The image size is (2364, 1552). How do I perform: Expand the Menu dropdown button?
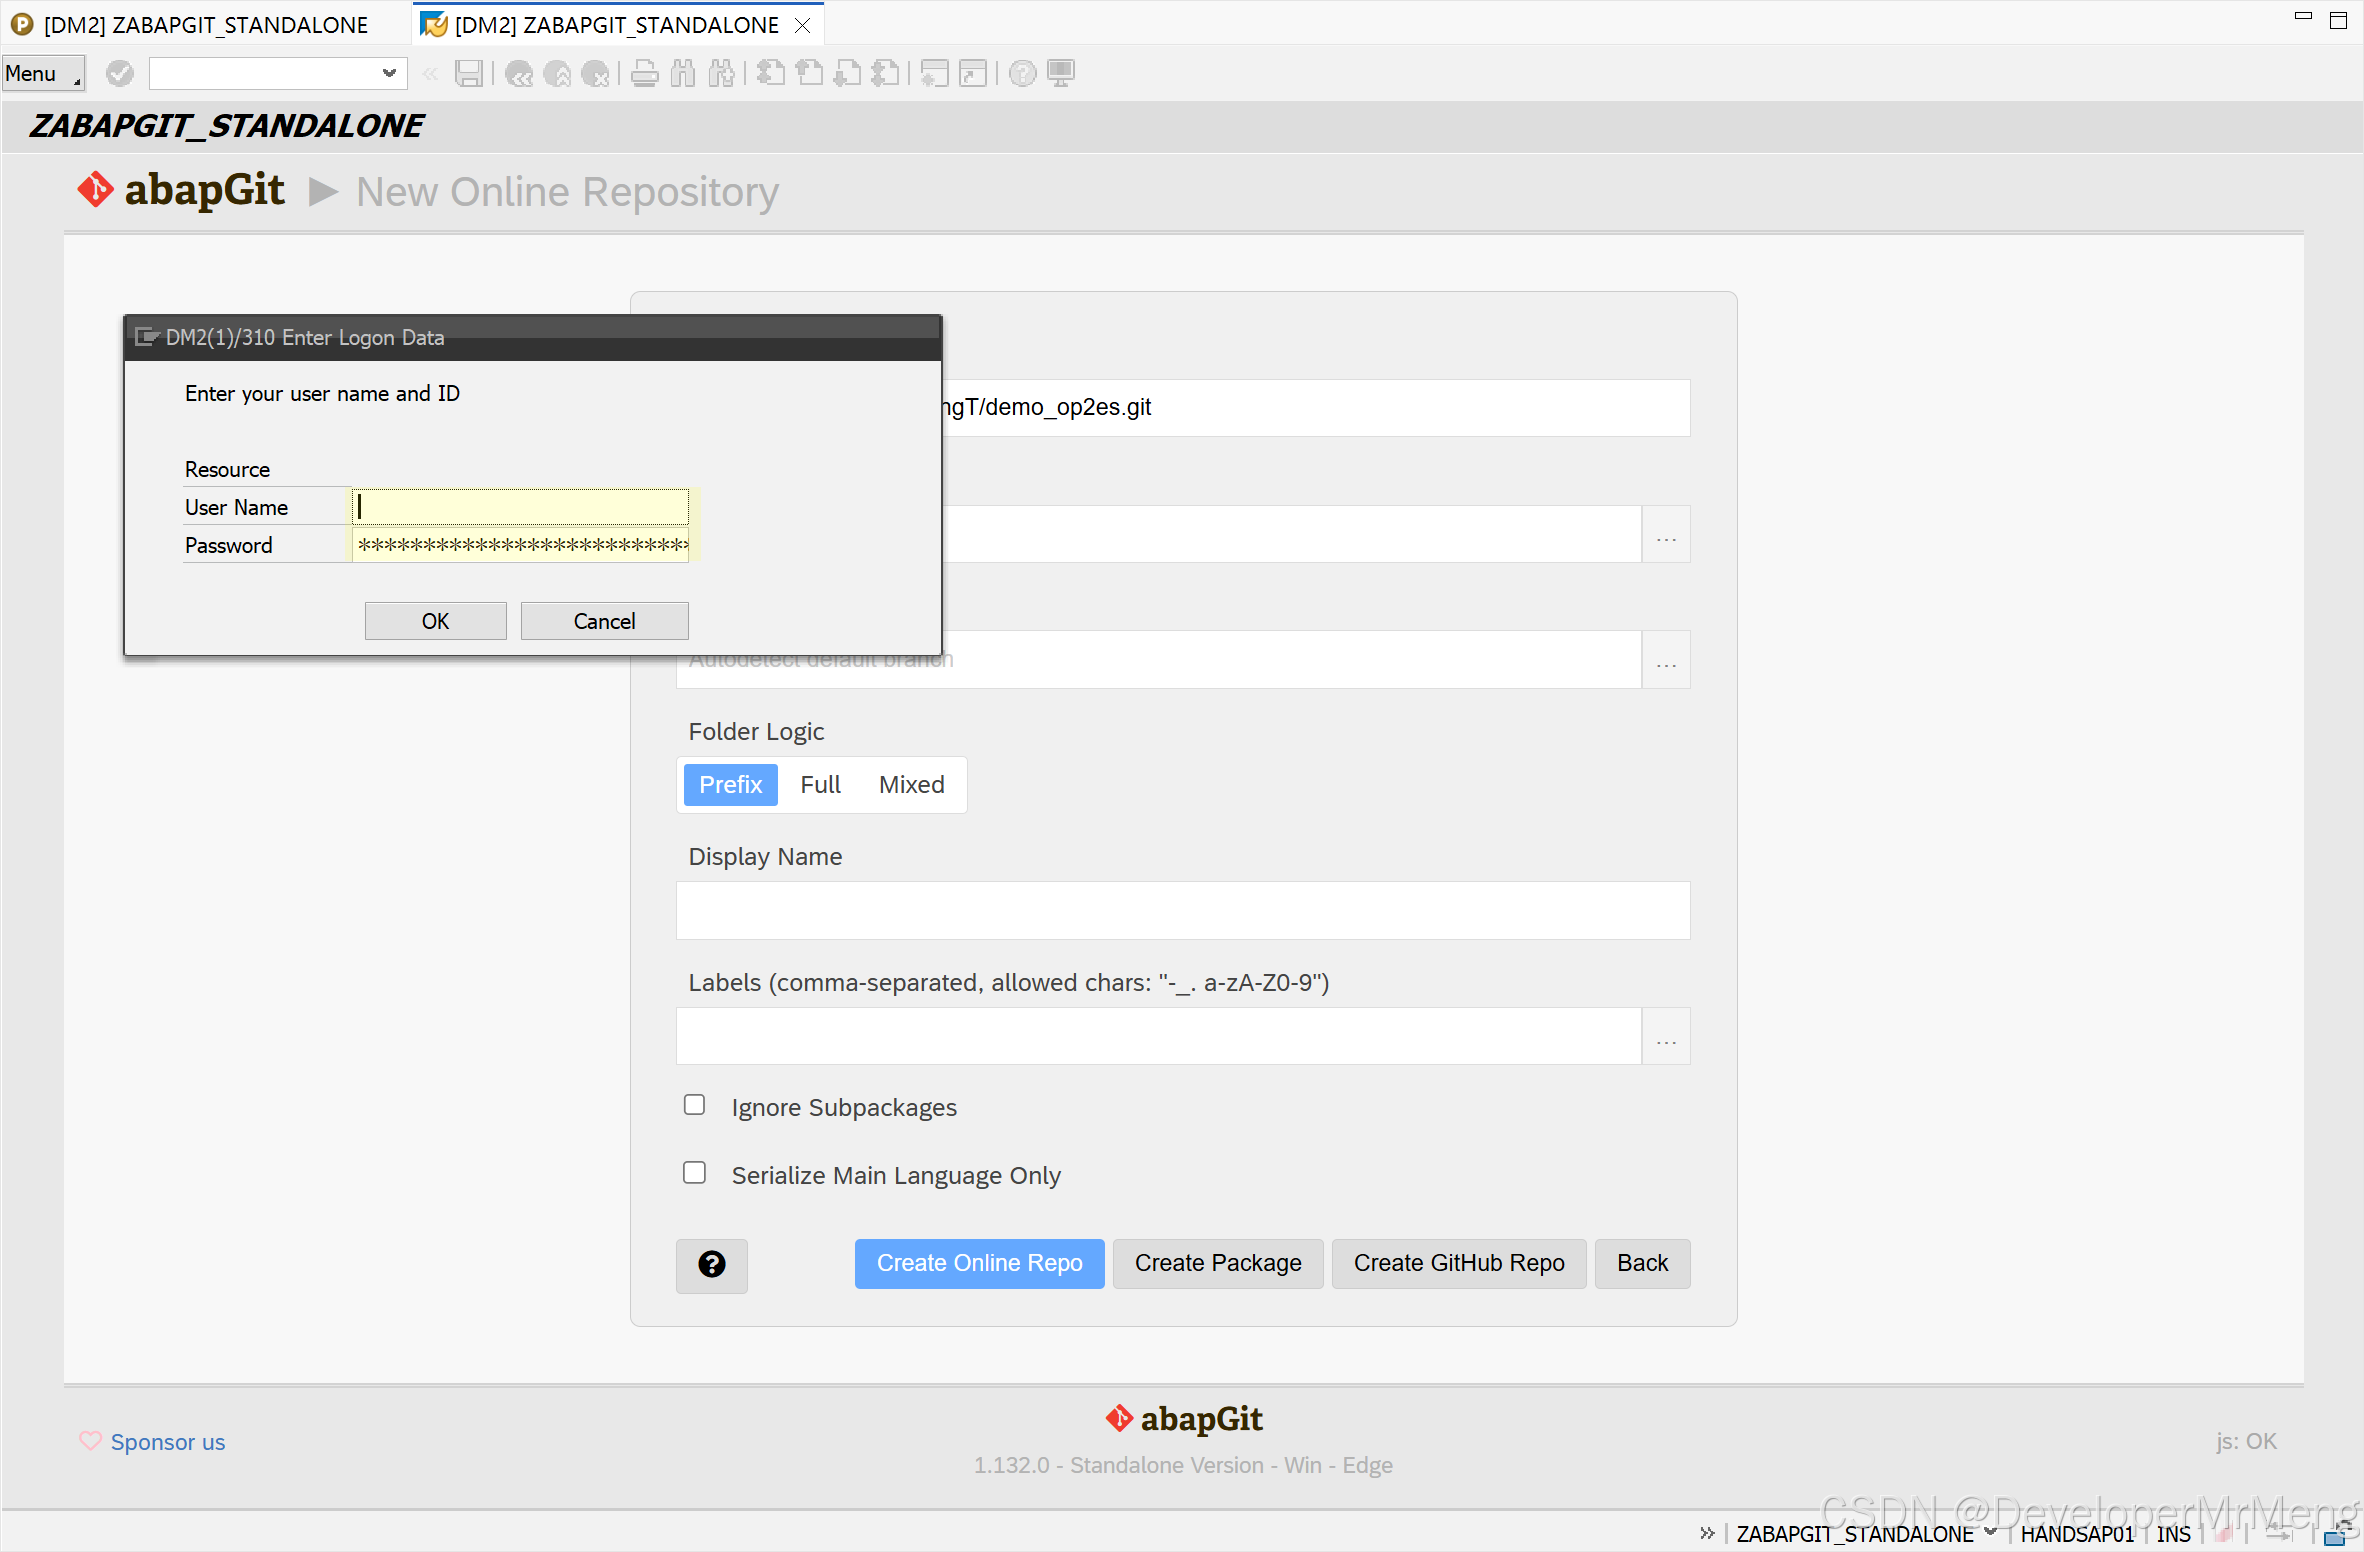tap(42, 73)
